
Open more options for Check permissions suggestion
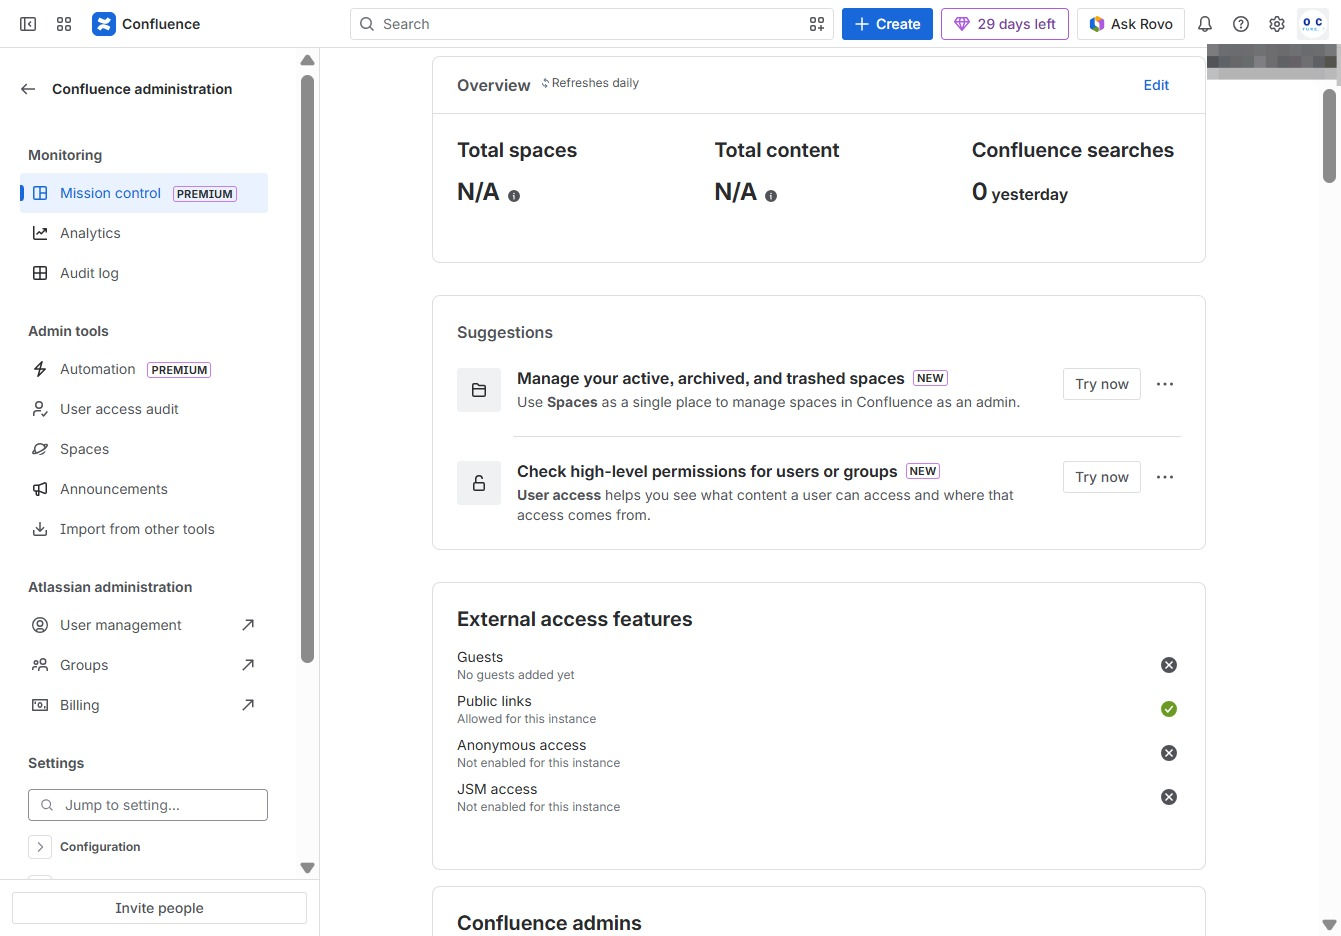point(1165,477)
